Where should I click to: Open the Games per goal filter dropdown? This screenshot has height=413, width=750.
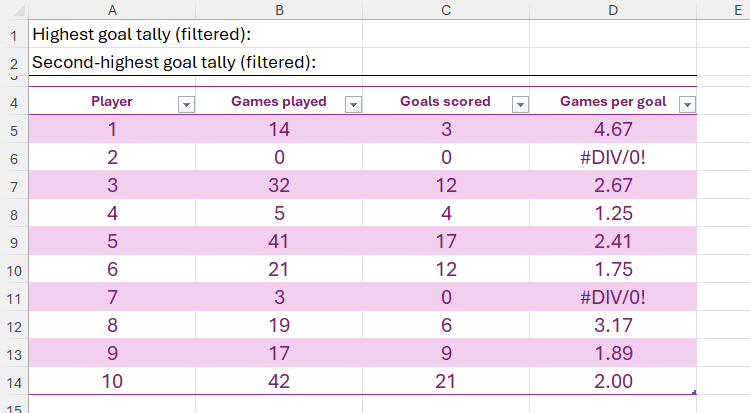686,104
